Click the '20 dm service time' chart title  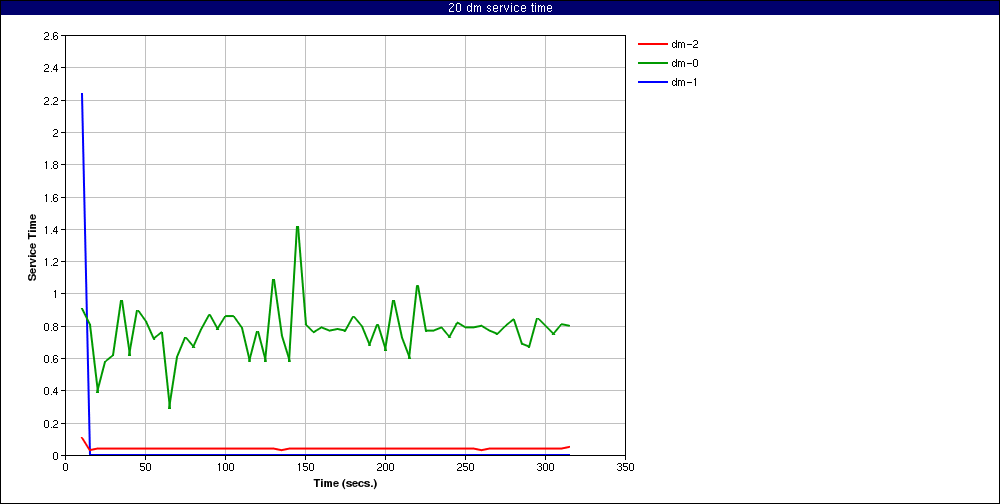click(x=499, y=8)
